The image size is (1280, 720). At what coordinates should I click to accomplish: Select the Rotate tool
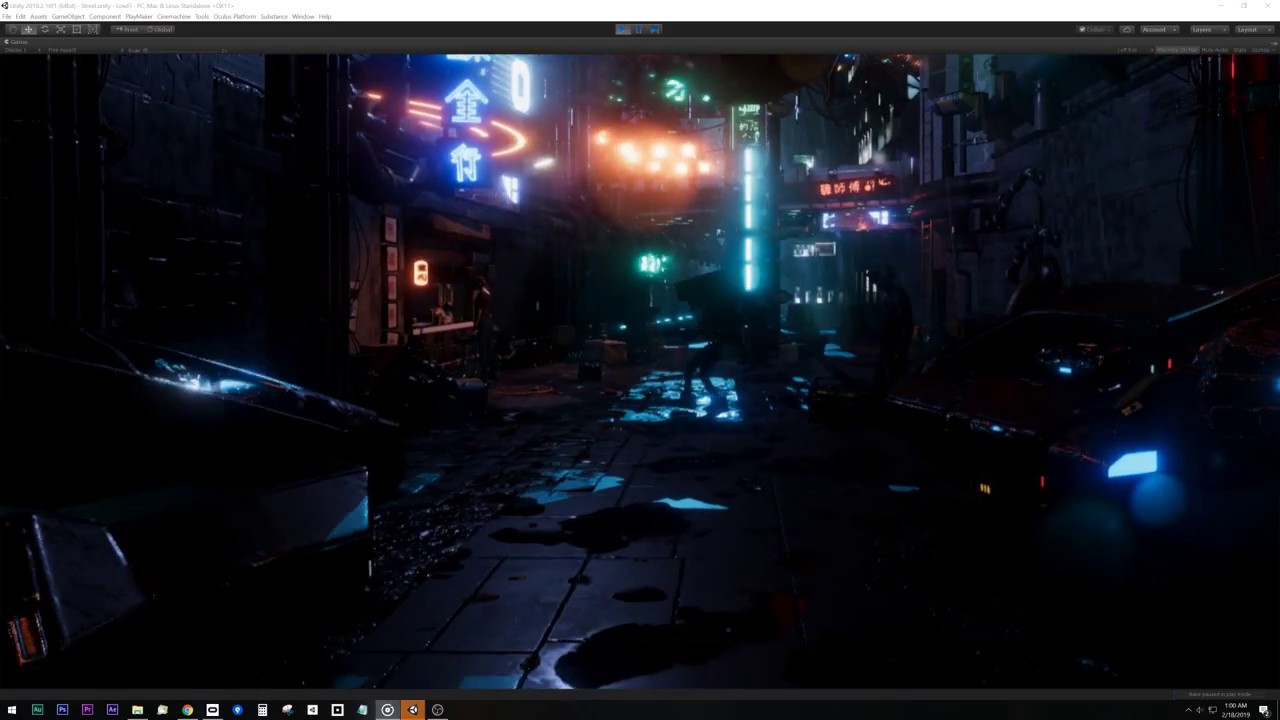point(44,29)
